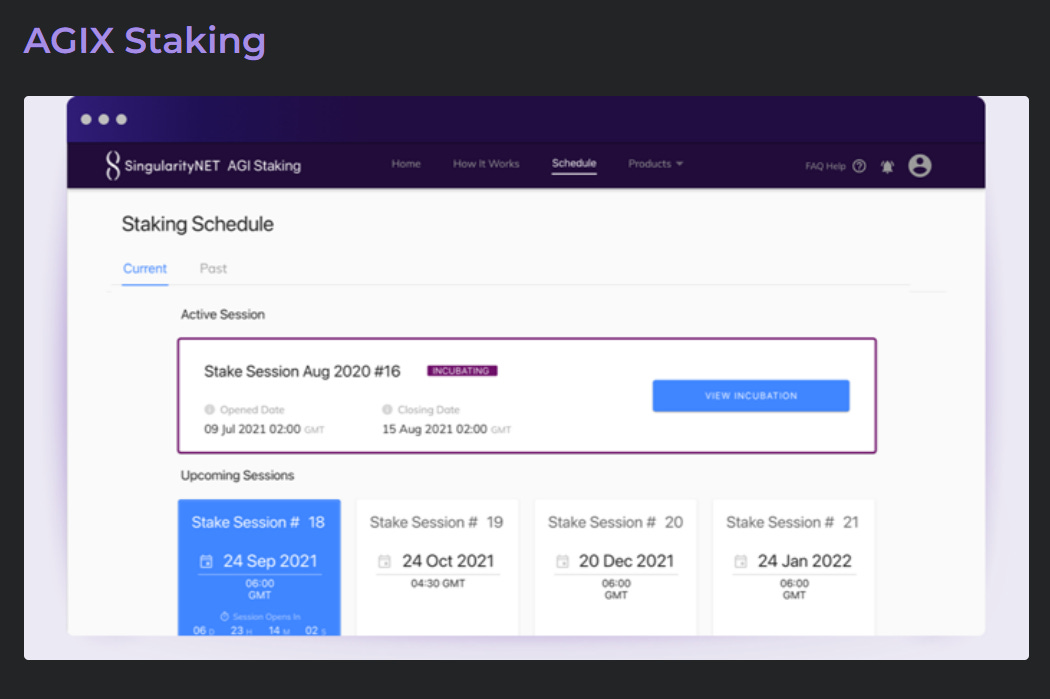Click the SingularityNET logo icon

pos(112,165)
